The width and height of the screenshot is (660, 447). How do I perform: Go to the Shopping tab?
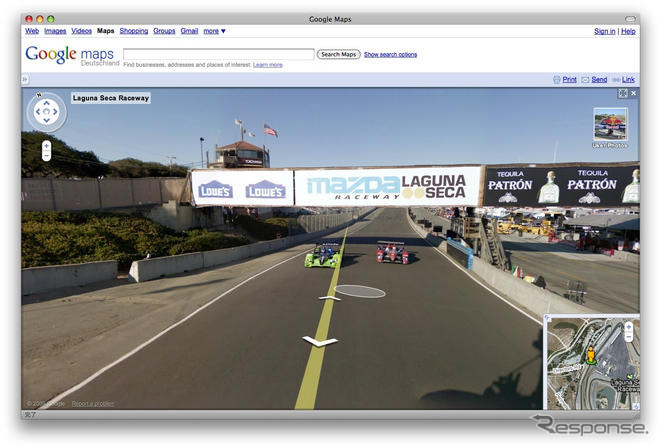133,31
